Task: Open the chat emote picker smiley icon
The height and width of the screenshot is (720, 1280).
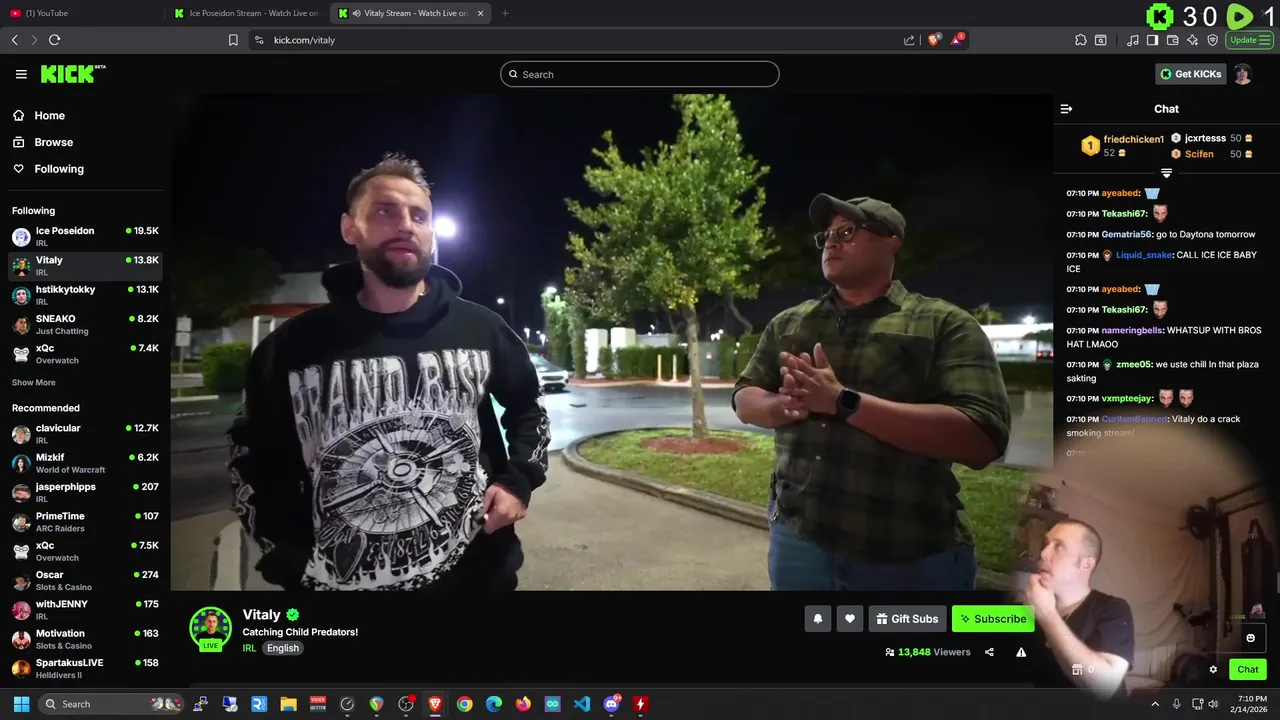Action: pos(1250,638)
